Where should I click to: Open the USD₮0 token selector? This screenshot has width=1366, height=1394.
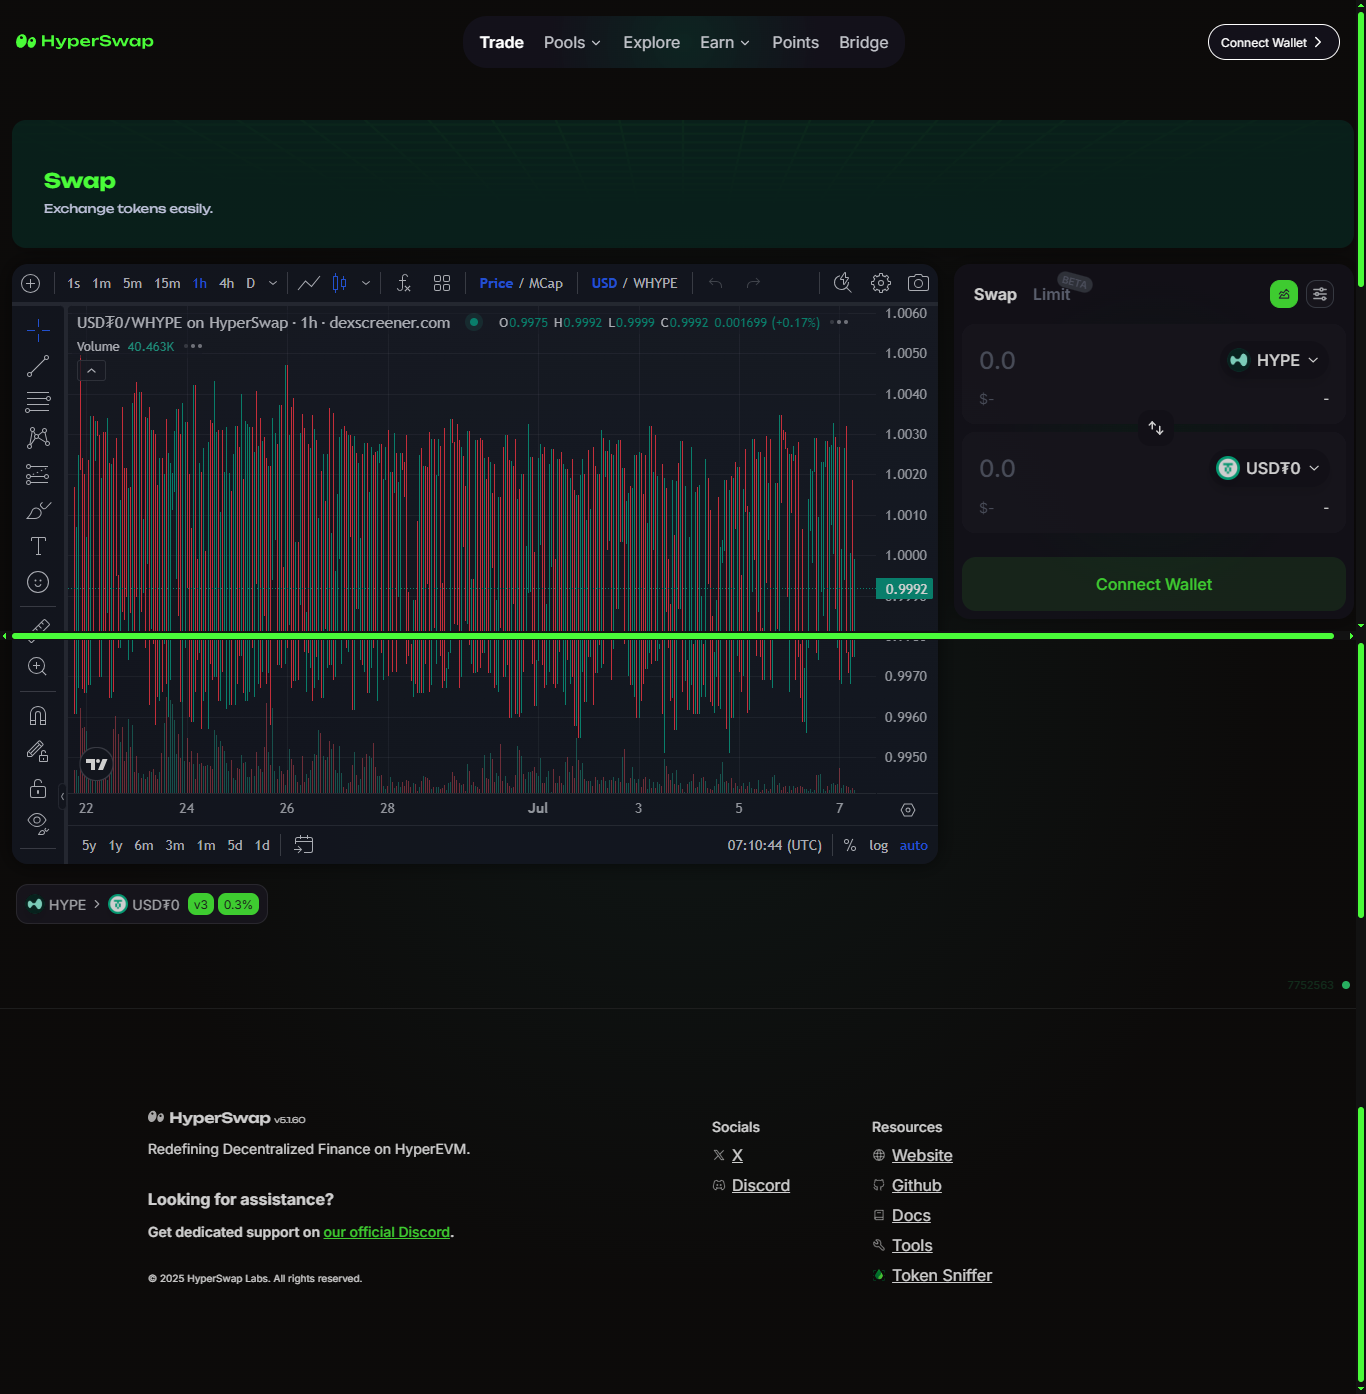point(1268,468)
